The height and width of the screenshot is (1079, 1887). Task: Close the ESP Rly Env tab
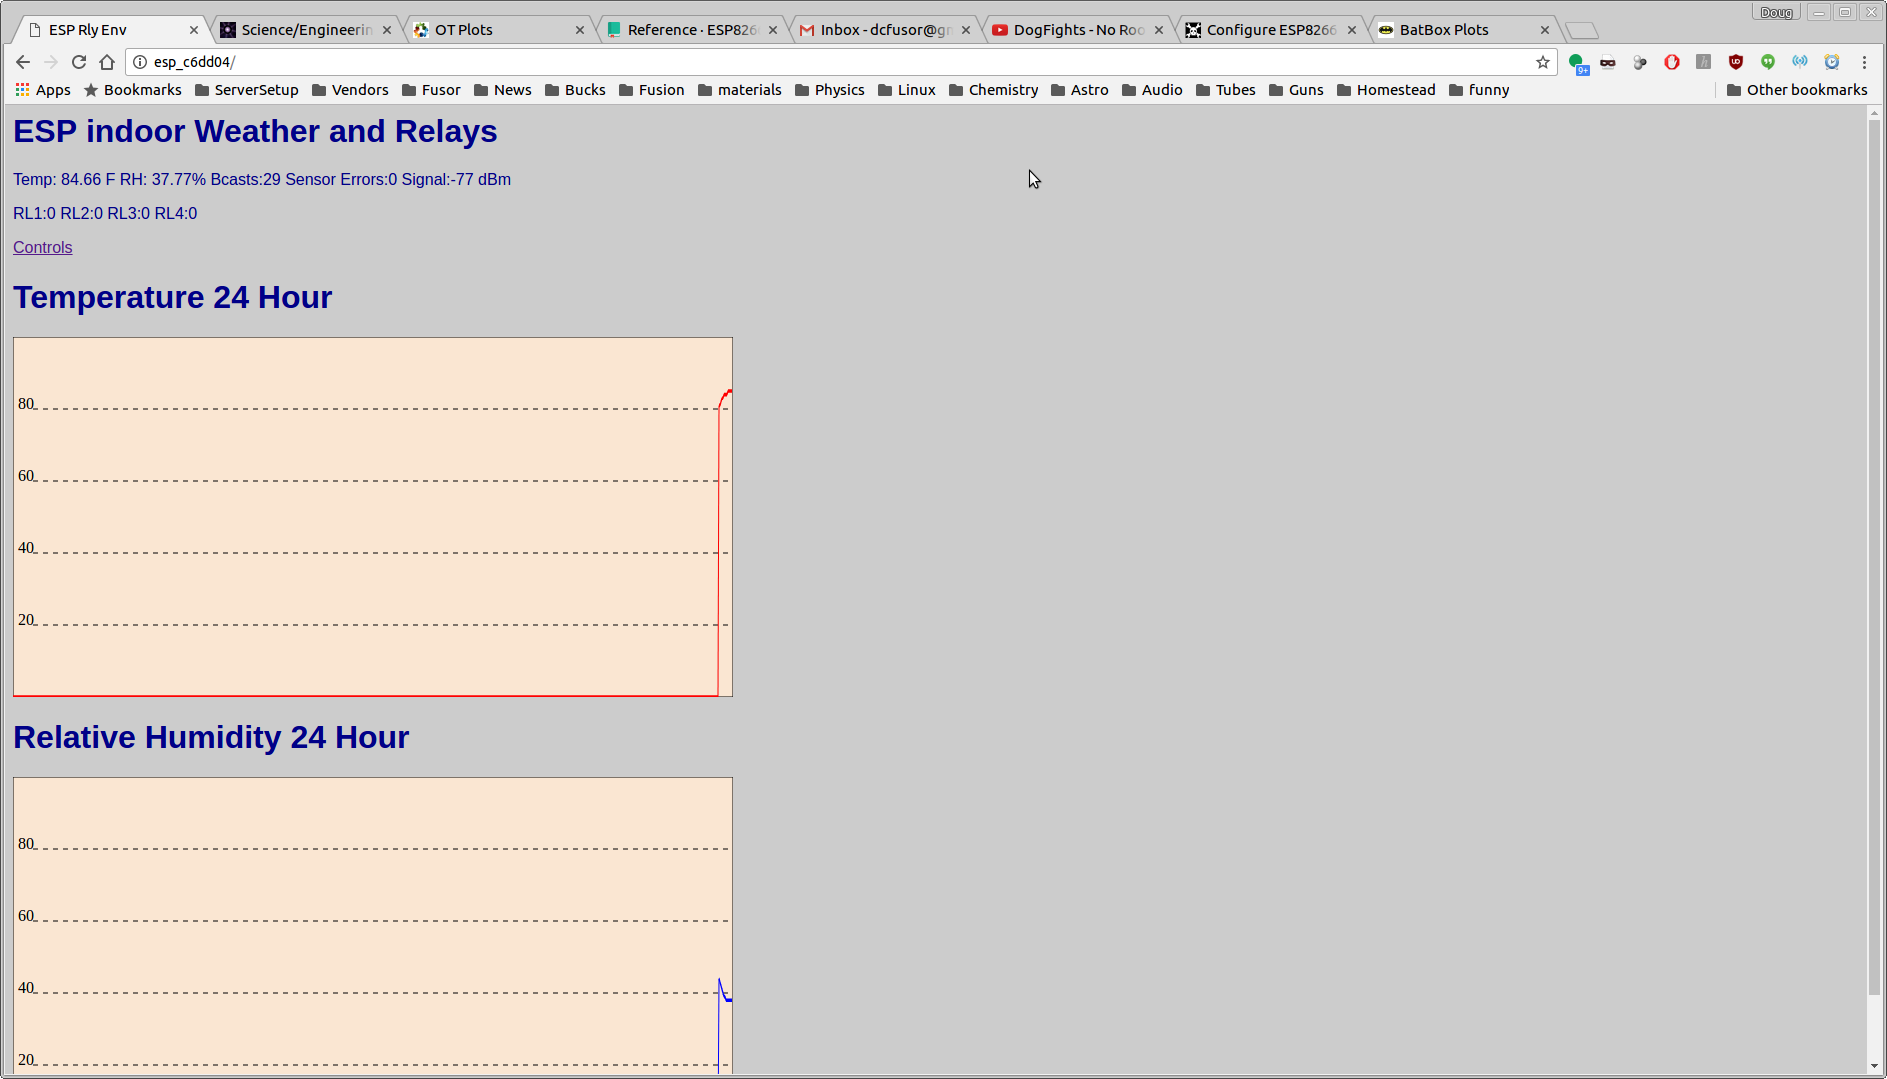(194, 30)
